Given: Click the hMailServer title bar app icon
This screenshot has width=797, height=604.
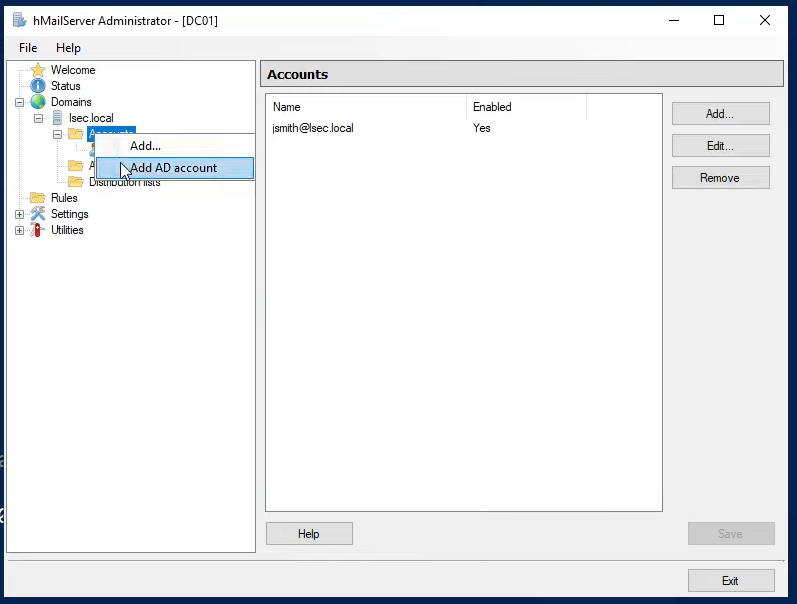Looking at the screenshot, I should [19, 21].
